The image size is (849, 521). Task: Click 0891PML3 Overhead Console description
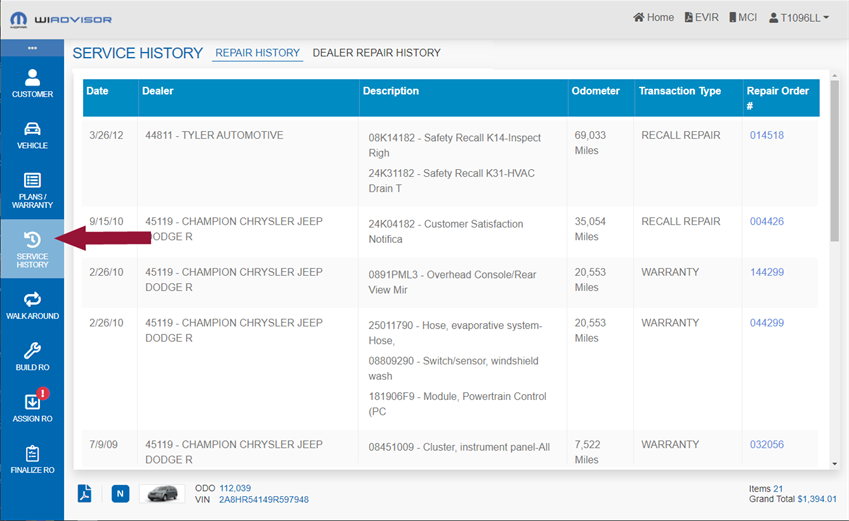452,282
